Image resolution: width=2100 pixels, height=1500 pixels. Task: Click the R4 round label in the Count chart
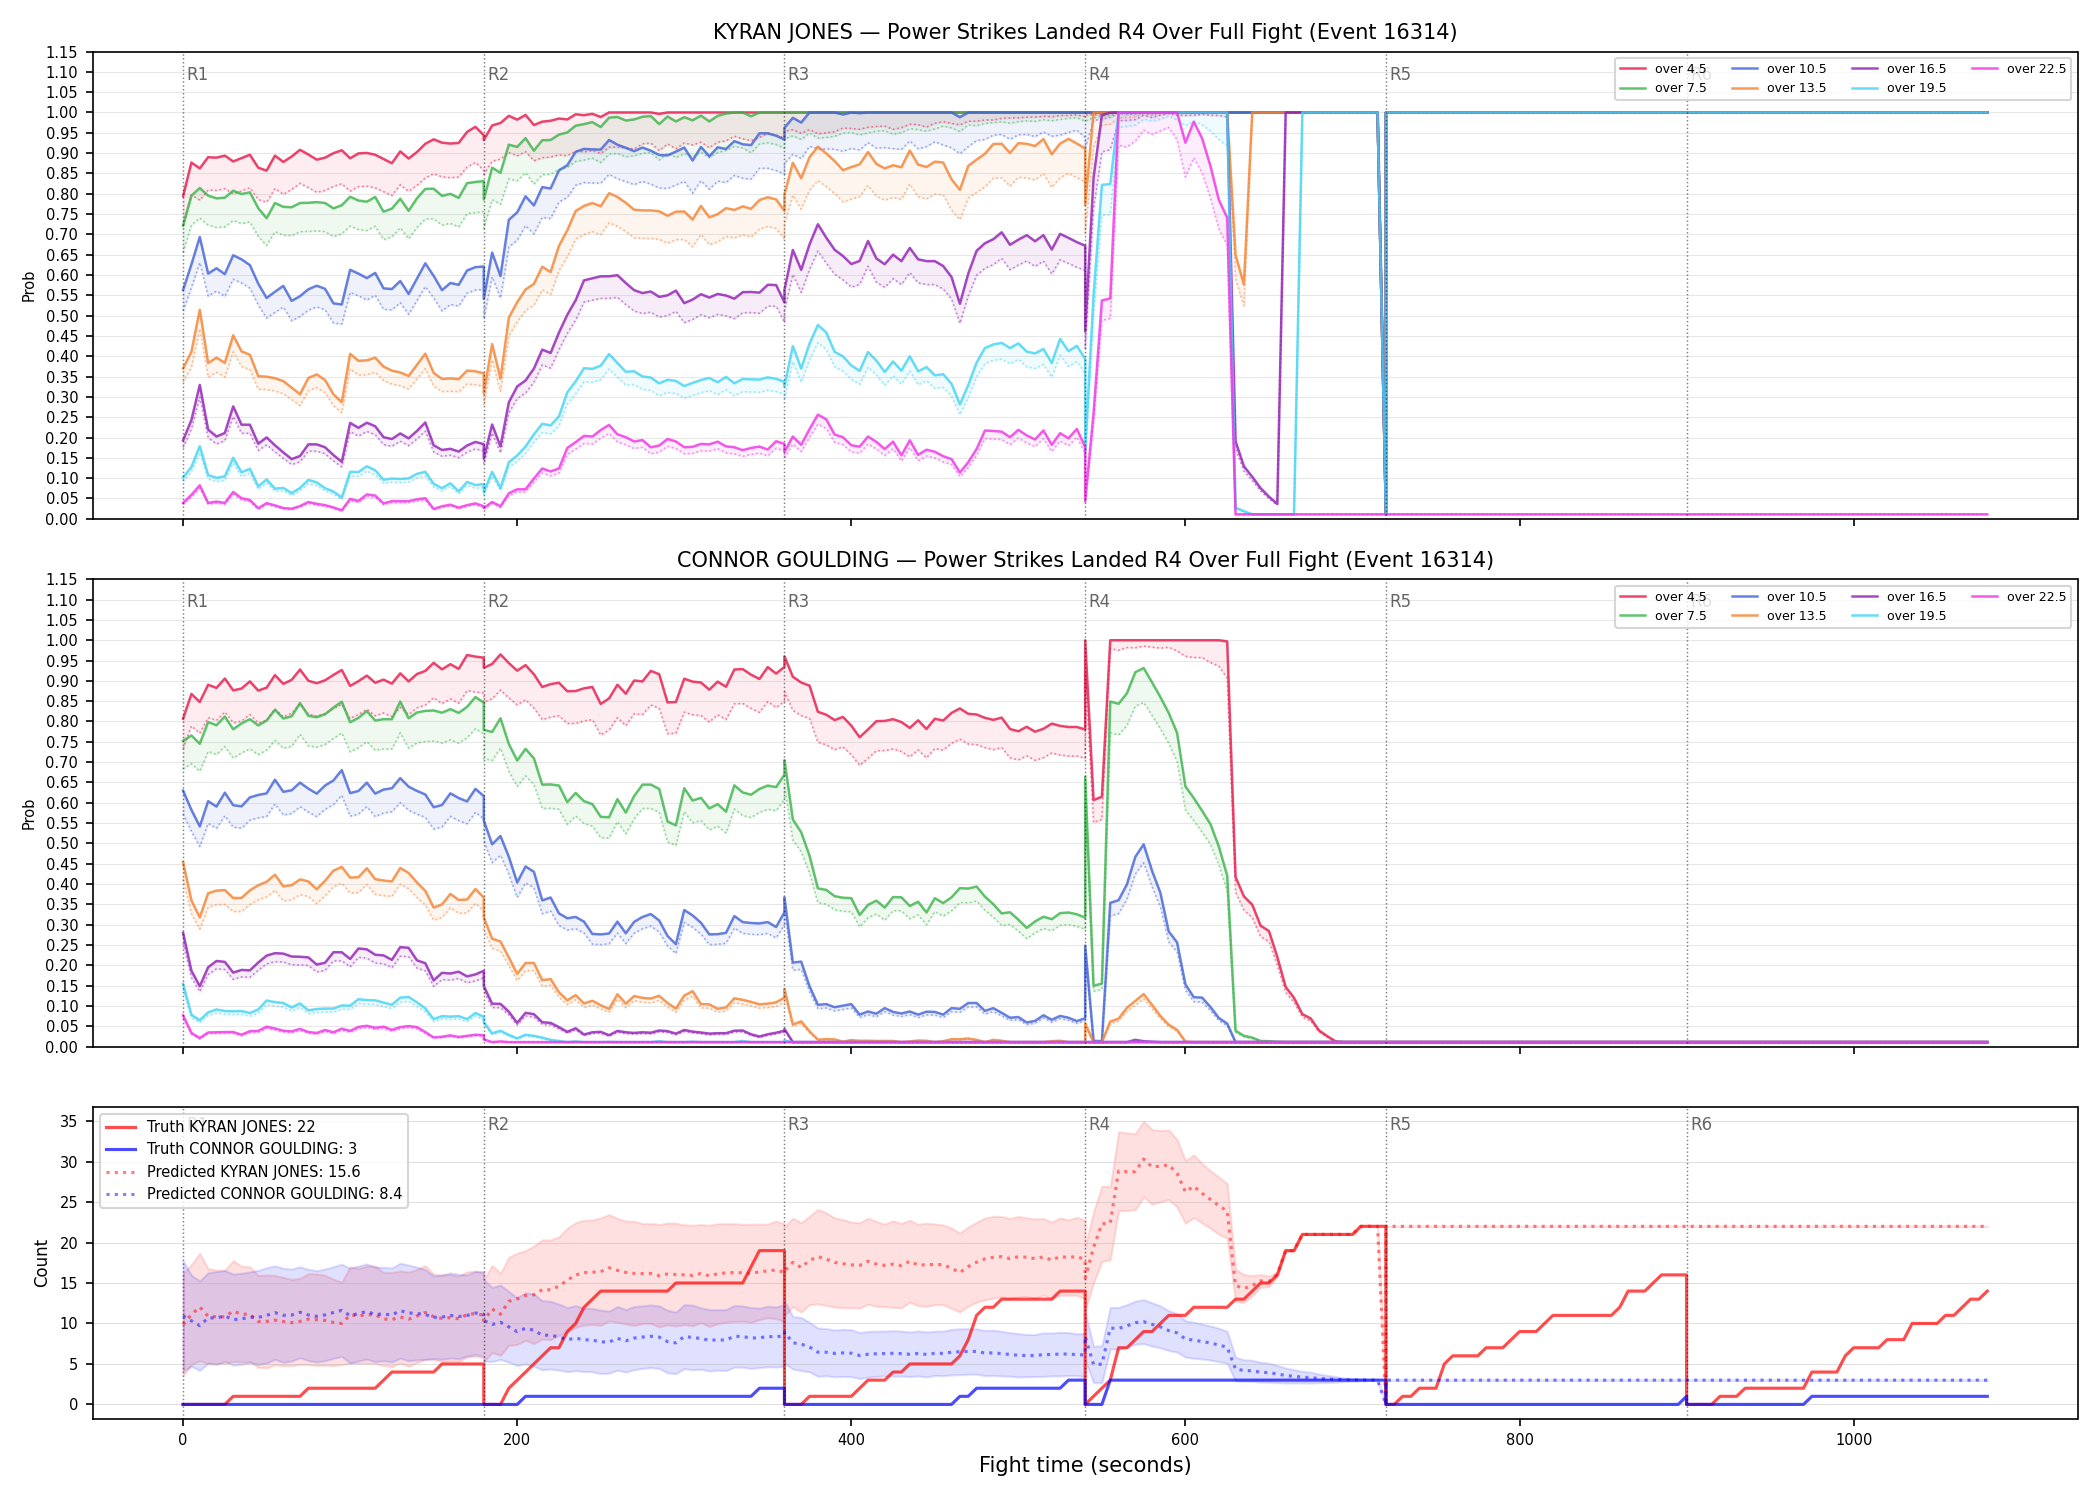[x=1099, y=1124]
